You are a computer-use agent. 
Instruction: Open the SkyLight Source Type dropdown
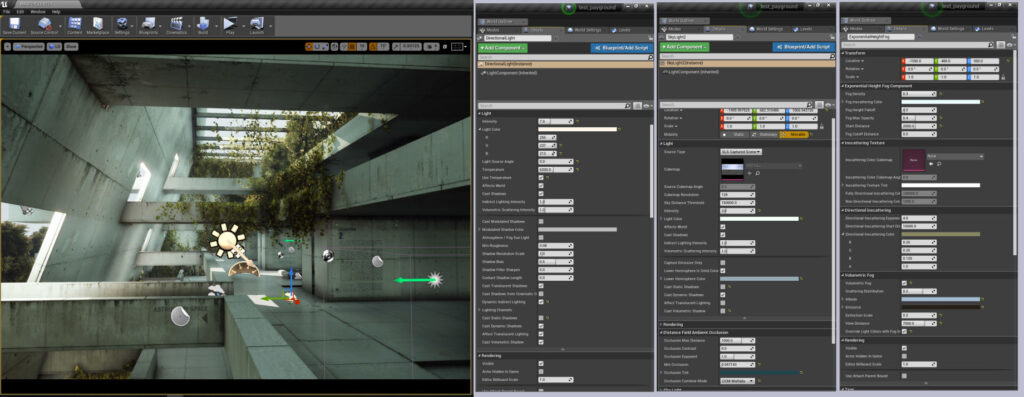click(741, 151)
